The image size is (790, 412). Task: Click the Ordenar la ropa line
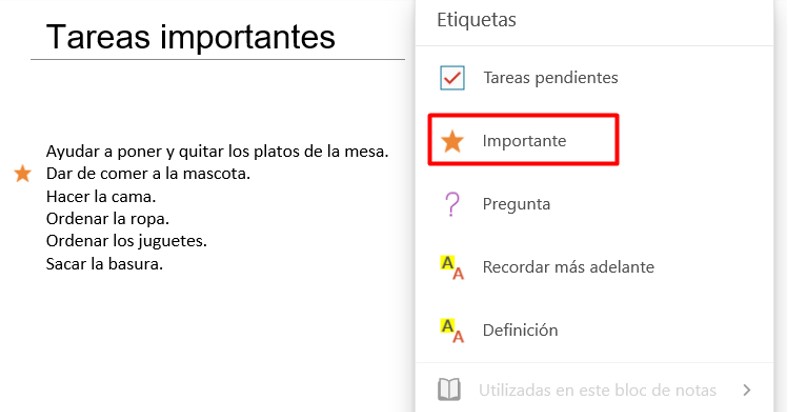click(x=107, y=219)
